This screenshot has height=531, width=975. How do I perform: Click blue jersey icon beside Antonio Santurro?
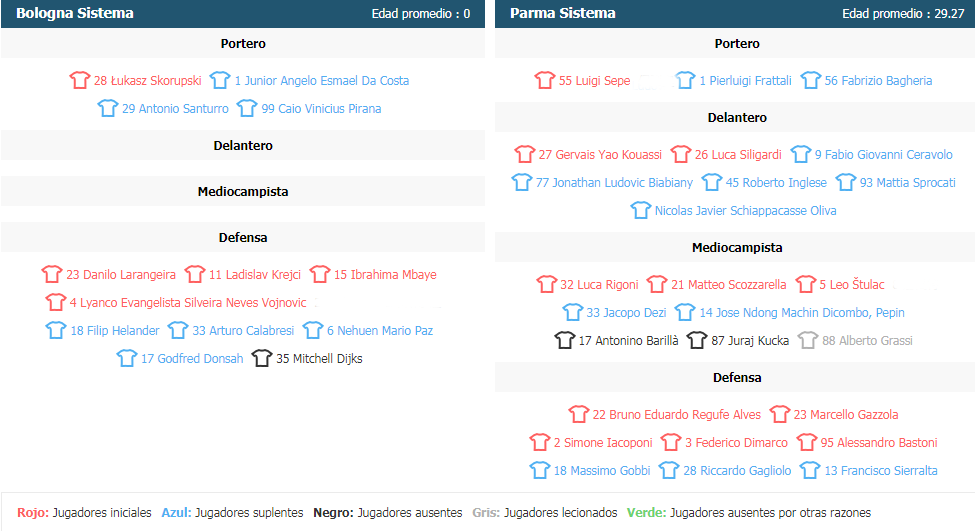tap(108, 108)
